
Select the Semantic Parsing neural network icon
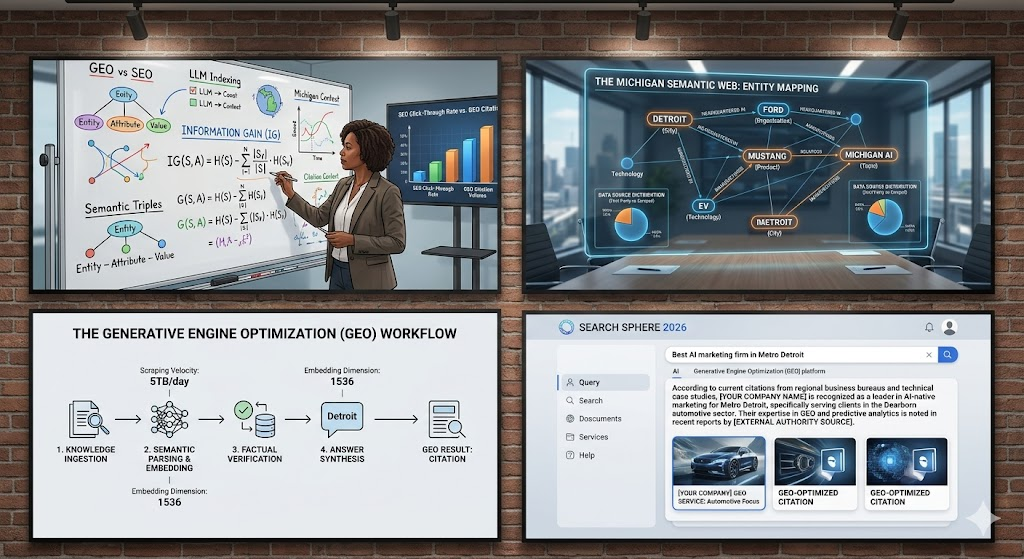(169, 419)
